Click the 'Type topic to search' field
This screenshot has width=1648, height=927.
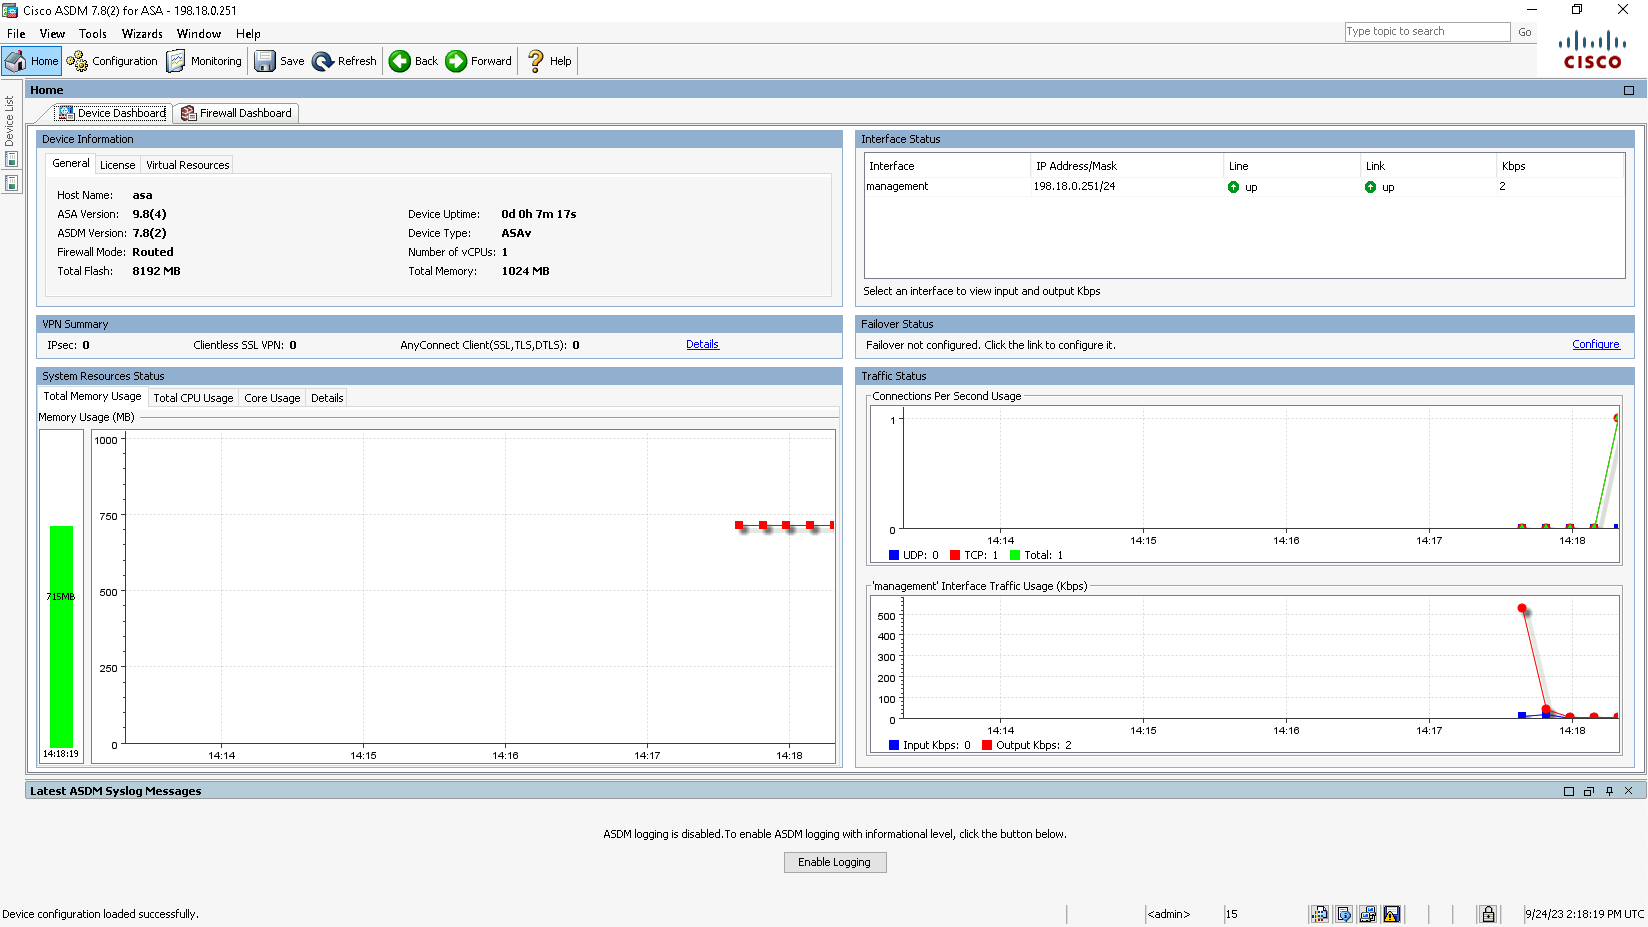coord(1426,32)
